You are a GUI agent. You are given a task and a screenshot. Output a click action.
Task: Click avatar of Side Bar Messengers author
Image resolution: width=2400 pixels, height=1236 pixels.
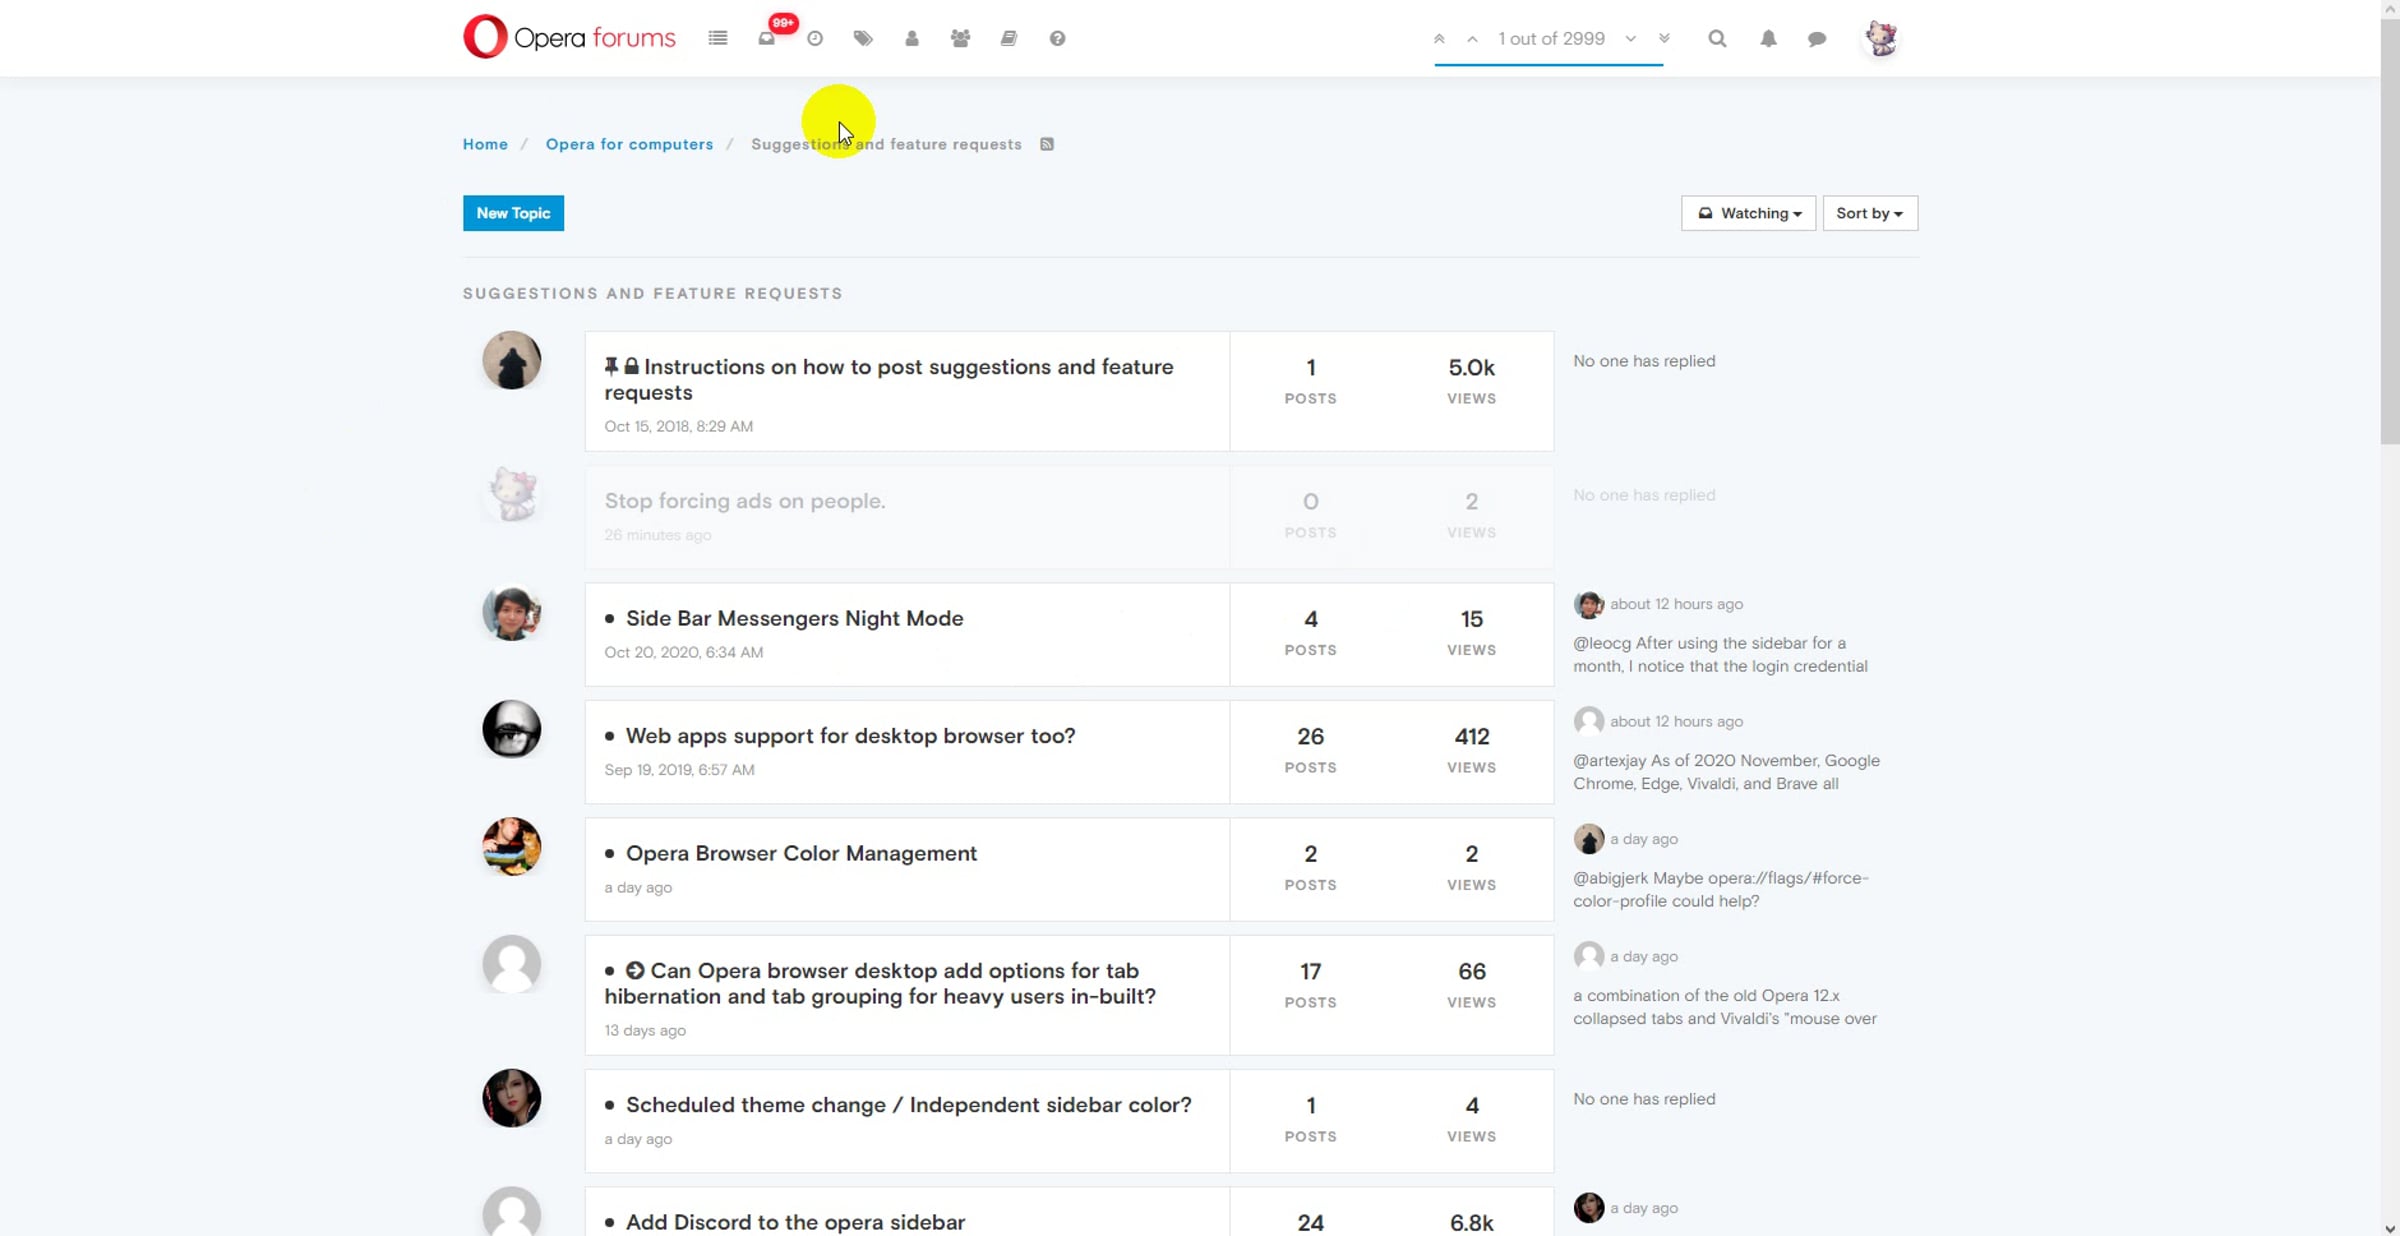(x=511, y=612)
